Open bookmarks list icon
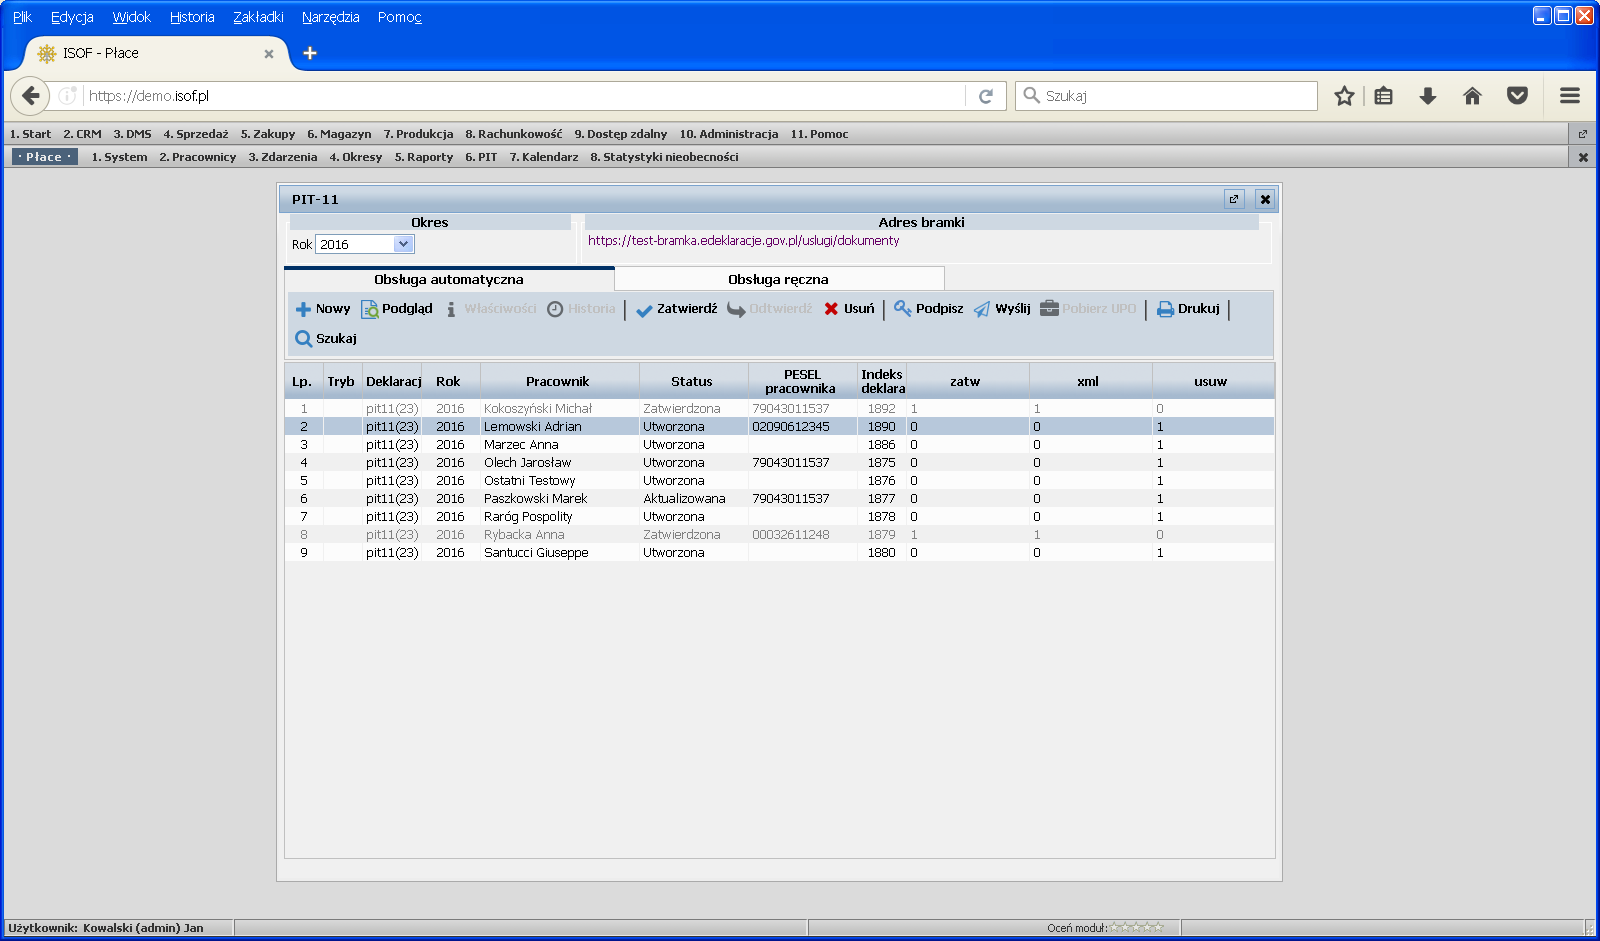1600x941 pixels. click(1384, 96)
